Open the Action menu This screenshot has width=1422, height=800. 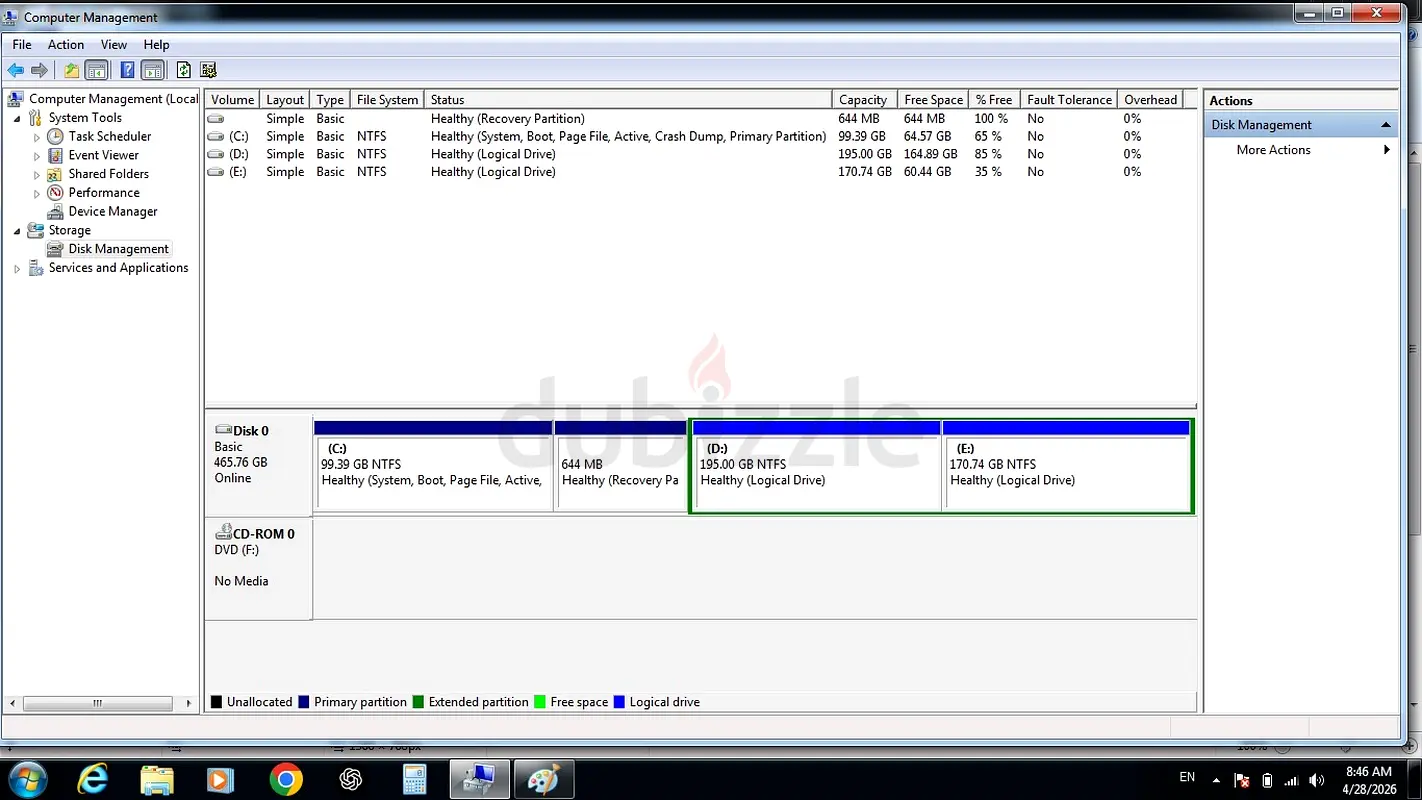pos(66,45)
